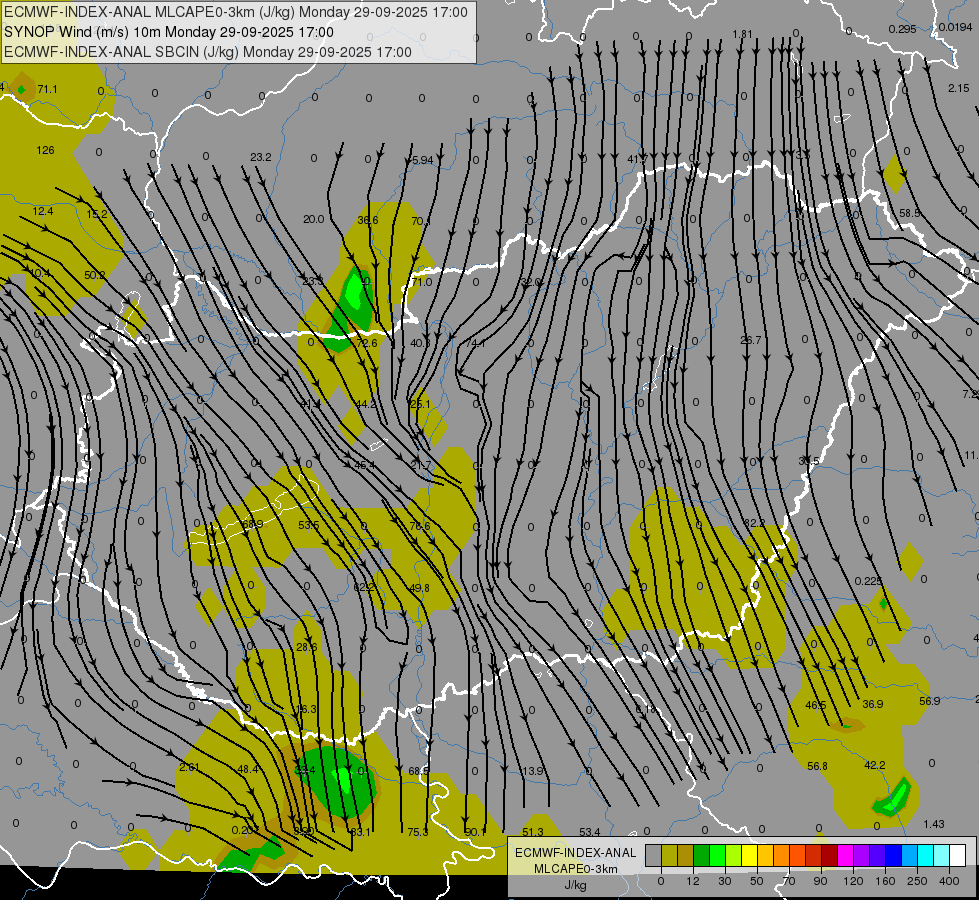Image resolution: width=979 pixels, height=900 pixels.
Task: Pick the dark red legend swatch near 90
Action: tap(830, 855)
